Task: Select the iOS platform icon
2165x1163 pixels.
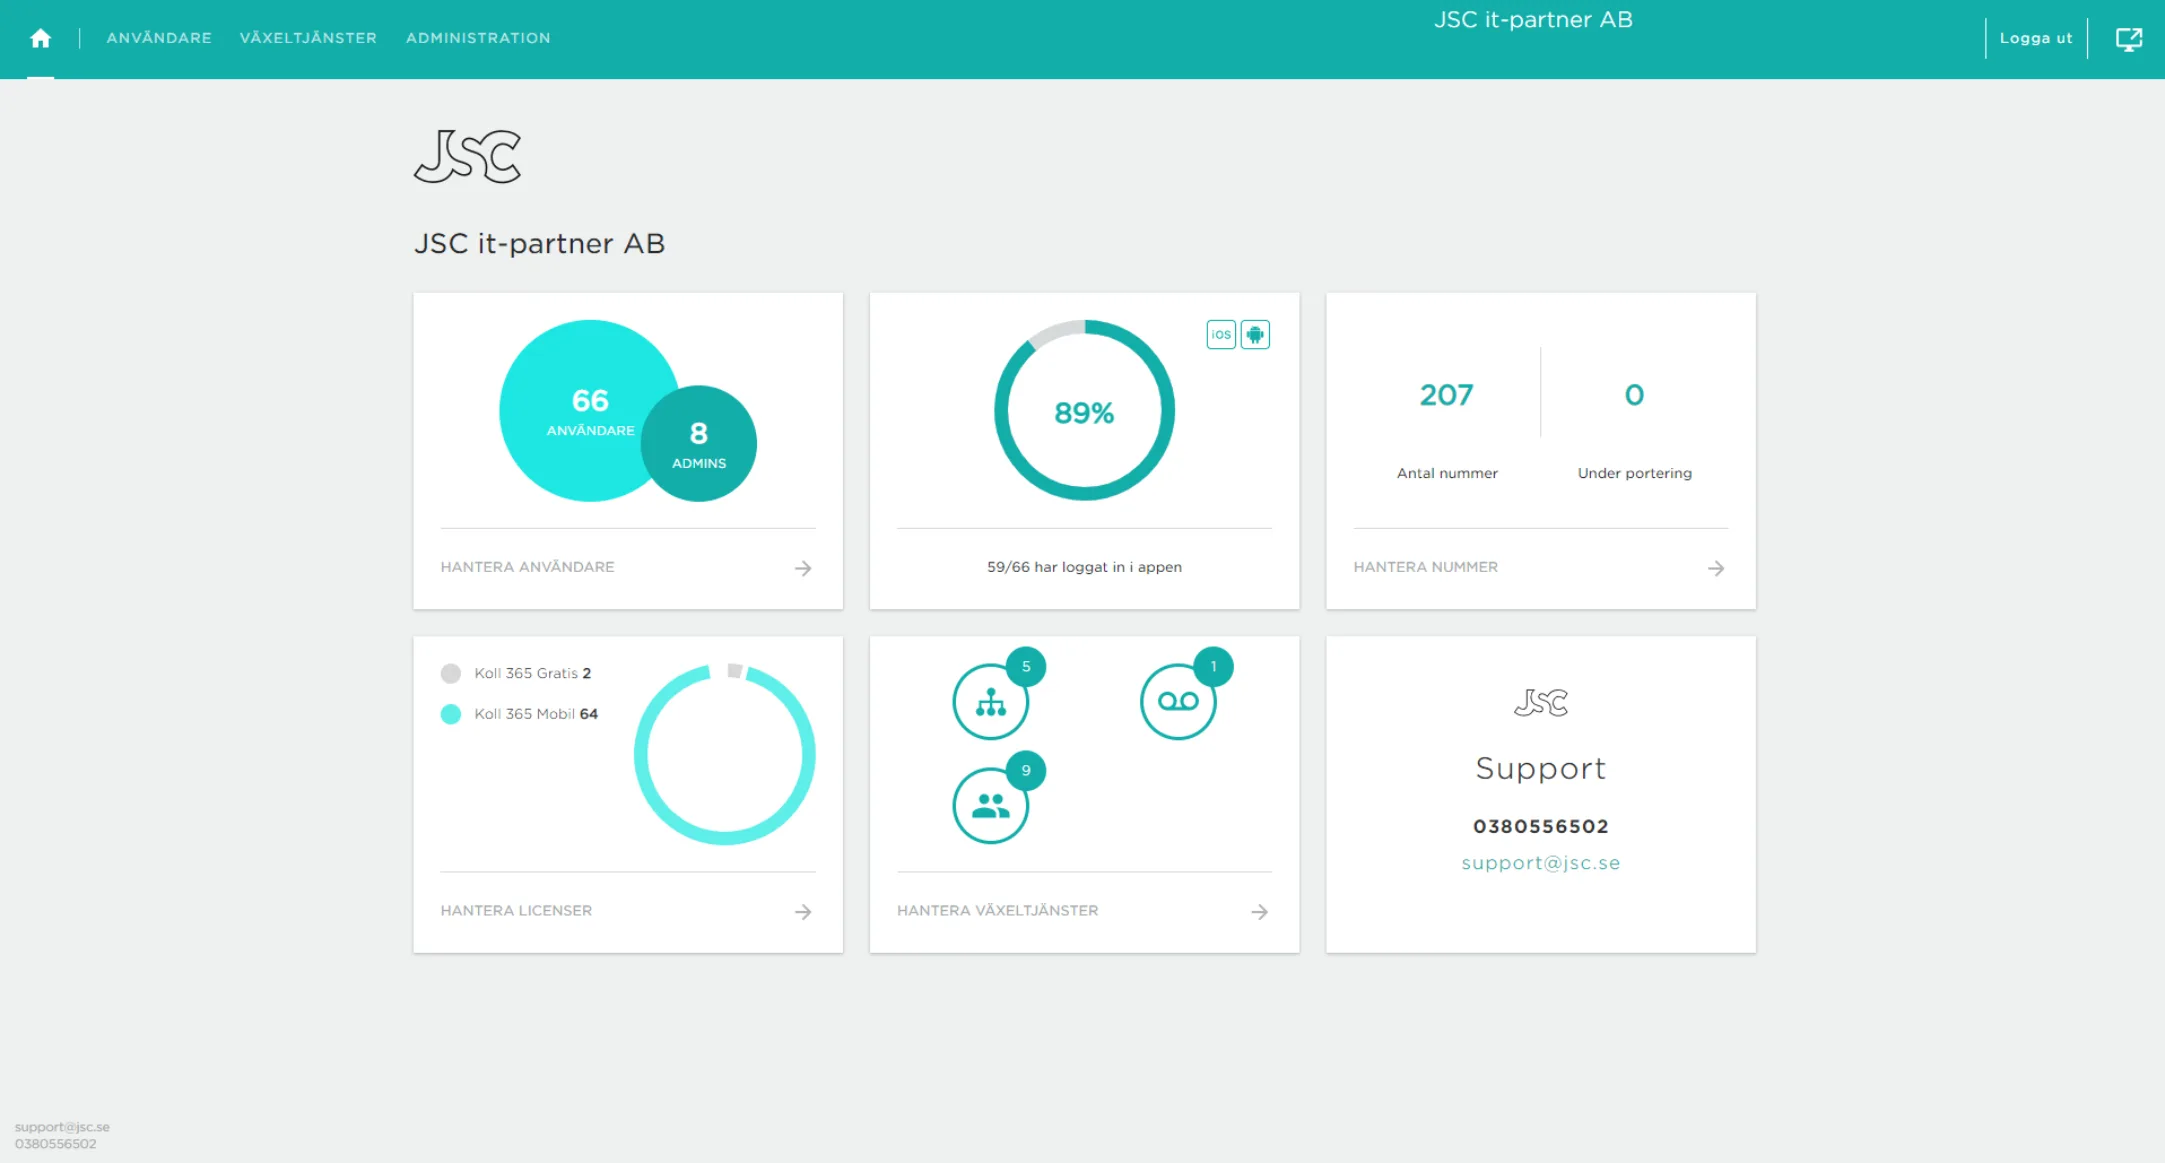Action: [1221, 334]
